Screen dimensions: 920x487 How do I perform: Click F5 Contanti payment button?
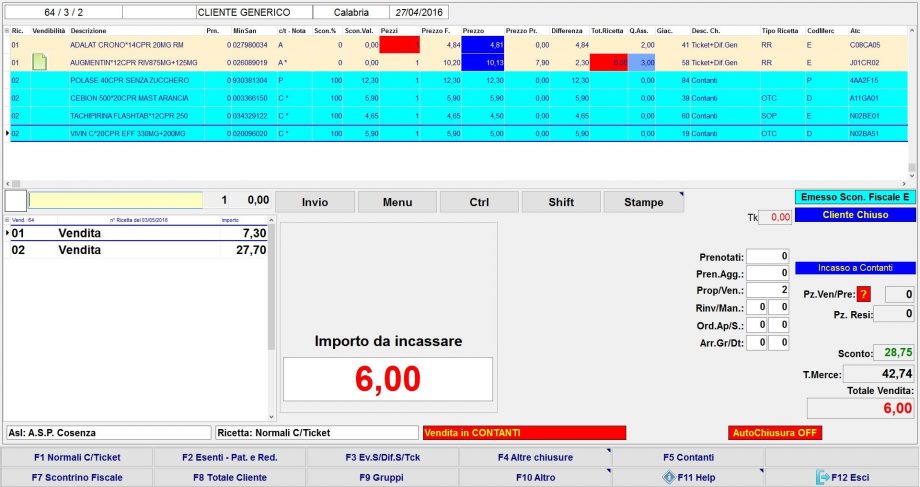click(687, 458)
